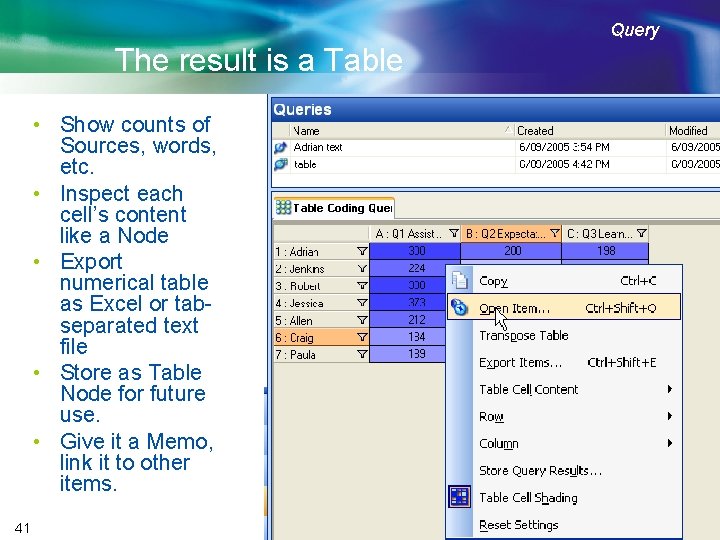Screen dimensions: 720x540
Task: Select Reset Settings menu entry
Action: (x=564, y=524)
